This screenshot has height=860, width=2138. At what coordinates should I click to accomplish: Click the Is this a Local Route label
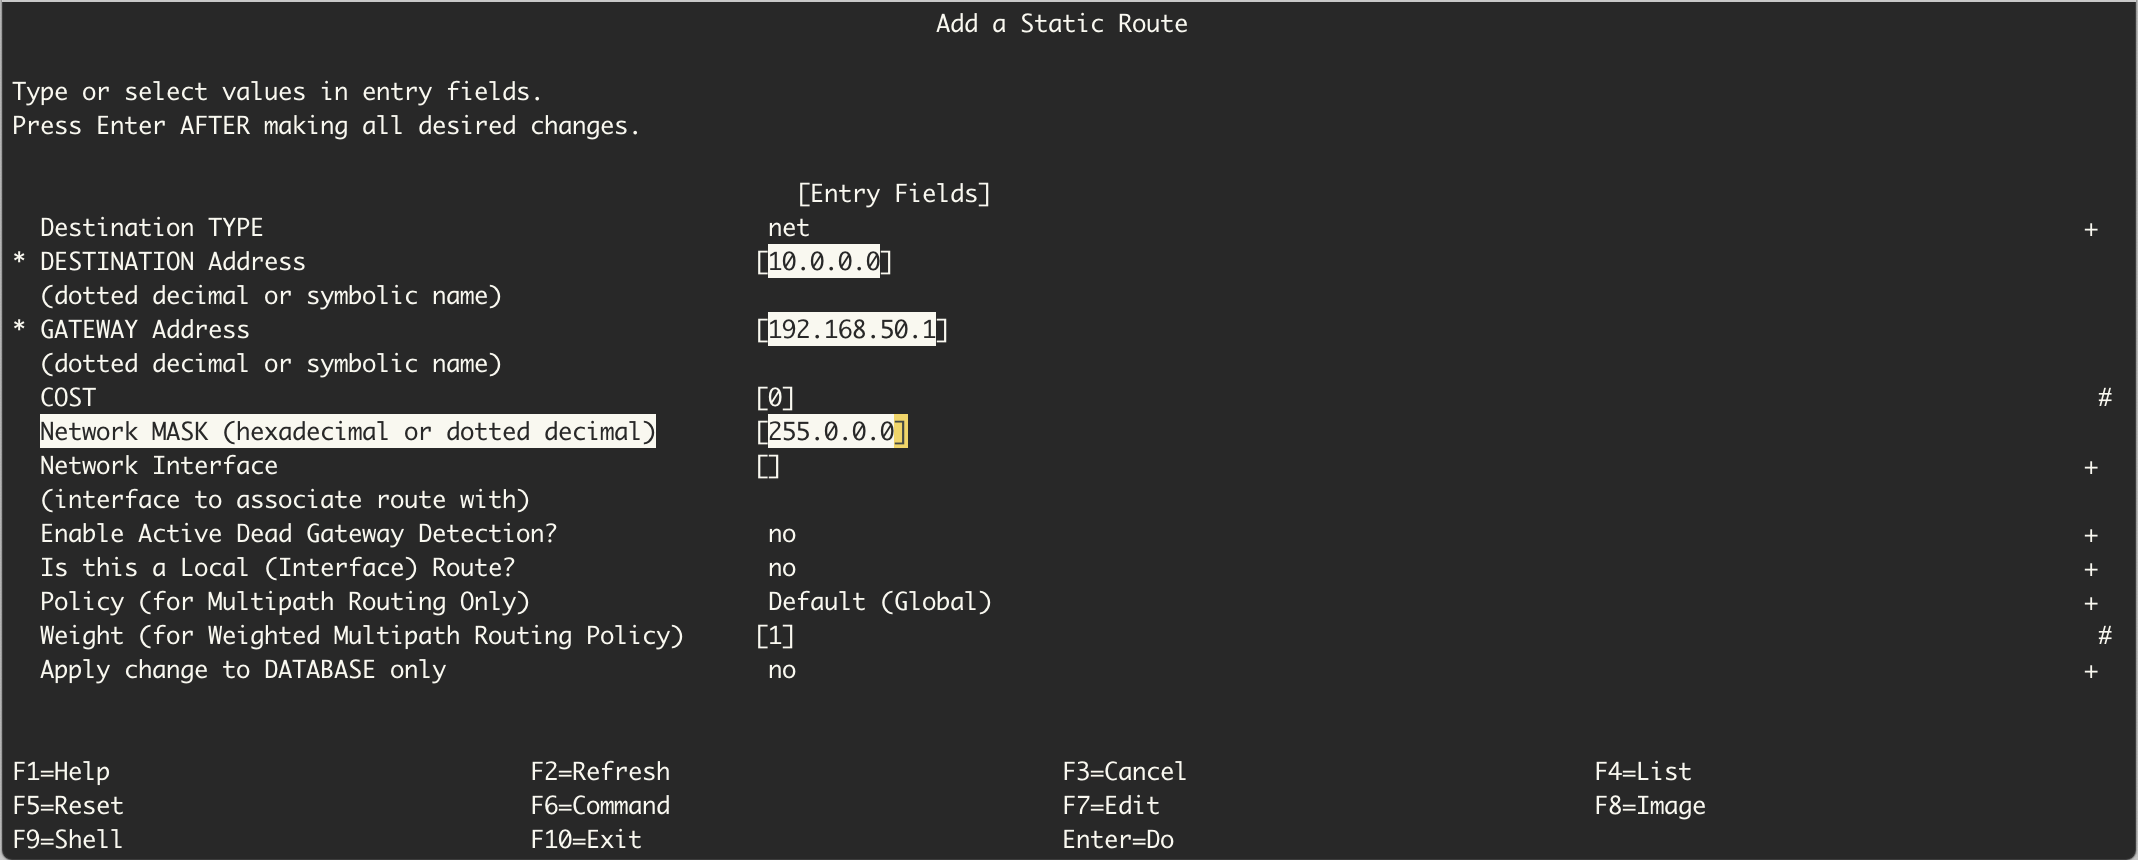pyautogui.click(x=278, y=568)
